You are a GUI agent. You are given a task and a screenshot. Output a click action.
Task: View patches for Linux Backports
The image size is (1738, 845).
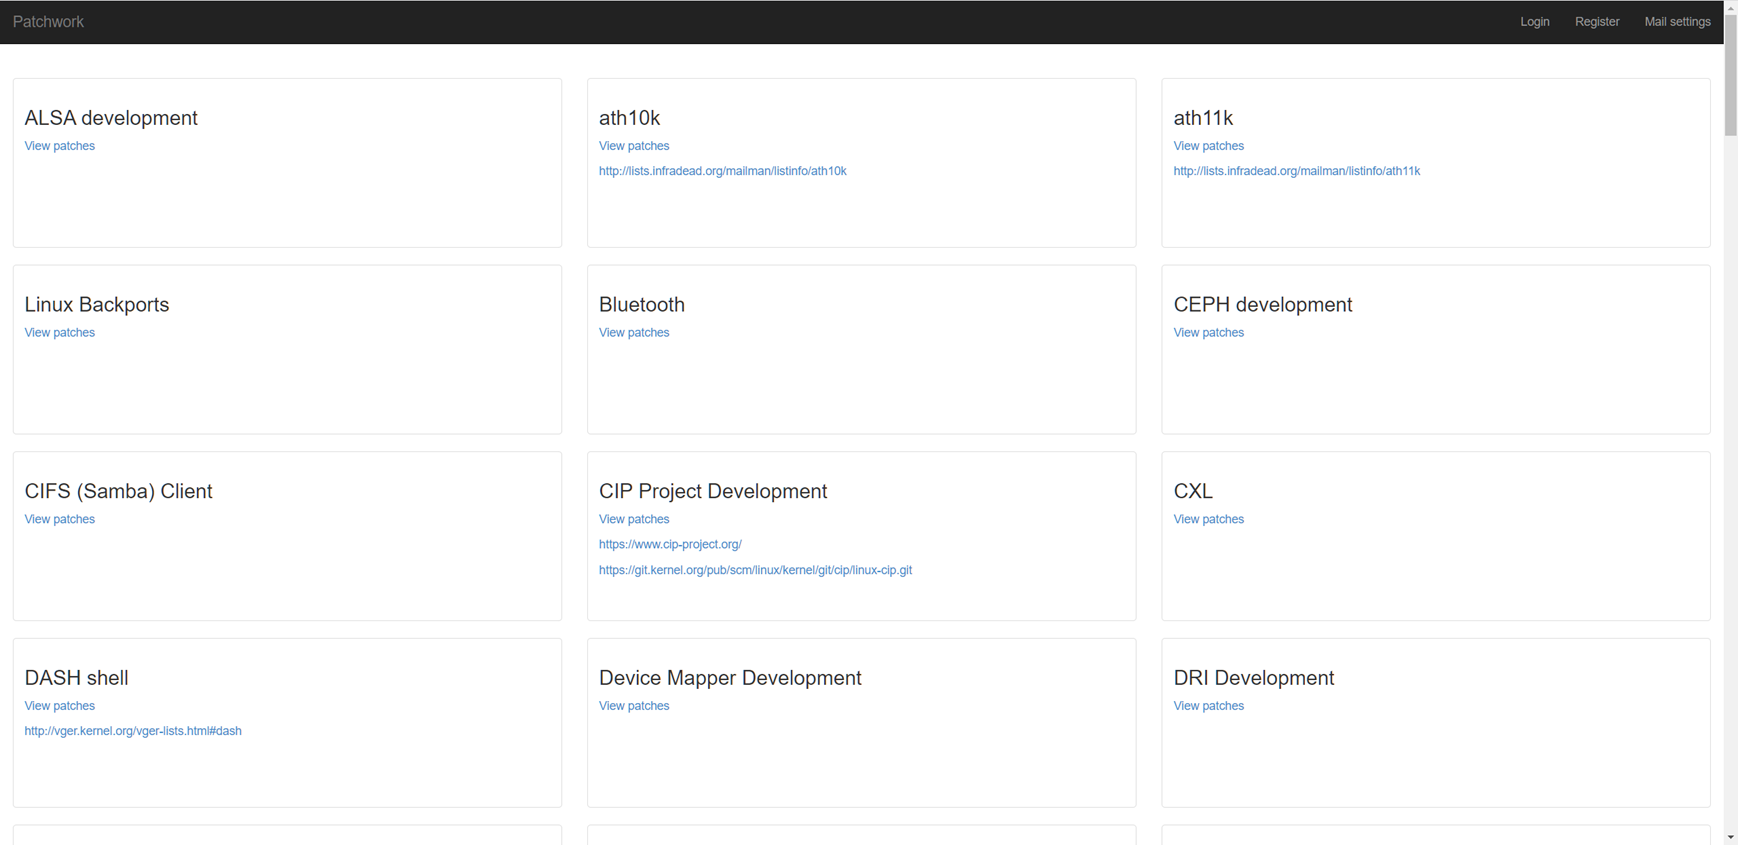point(60,333)
